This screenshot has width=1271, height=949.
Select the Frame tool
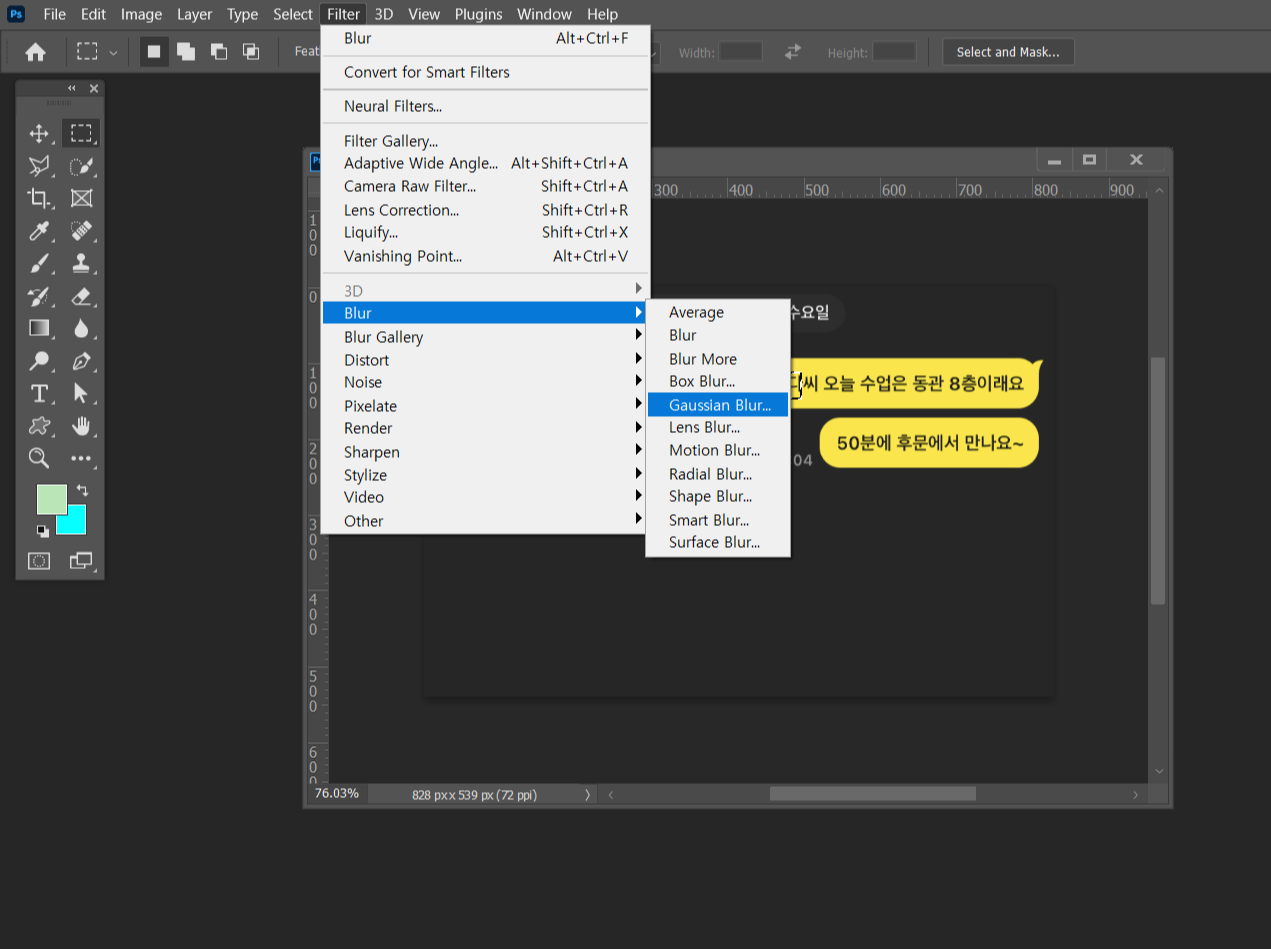[81, 198]
